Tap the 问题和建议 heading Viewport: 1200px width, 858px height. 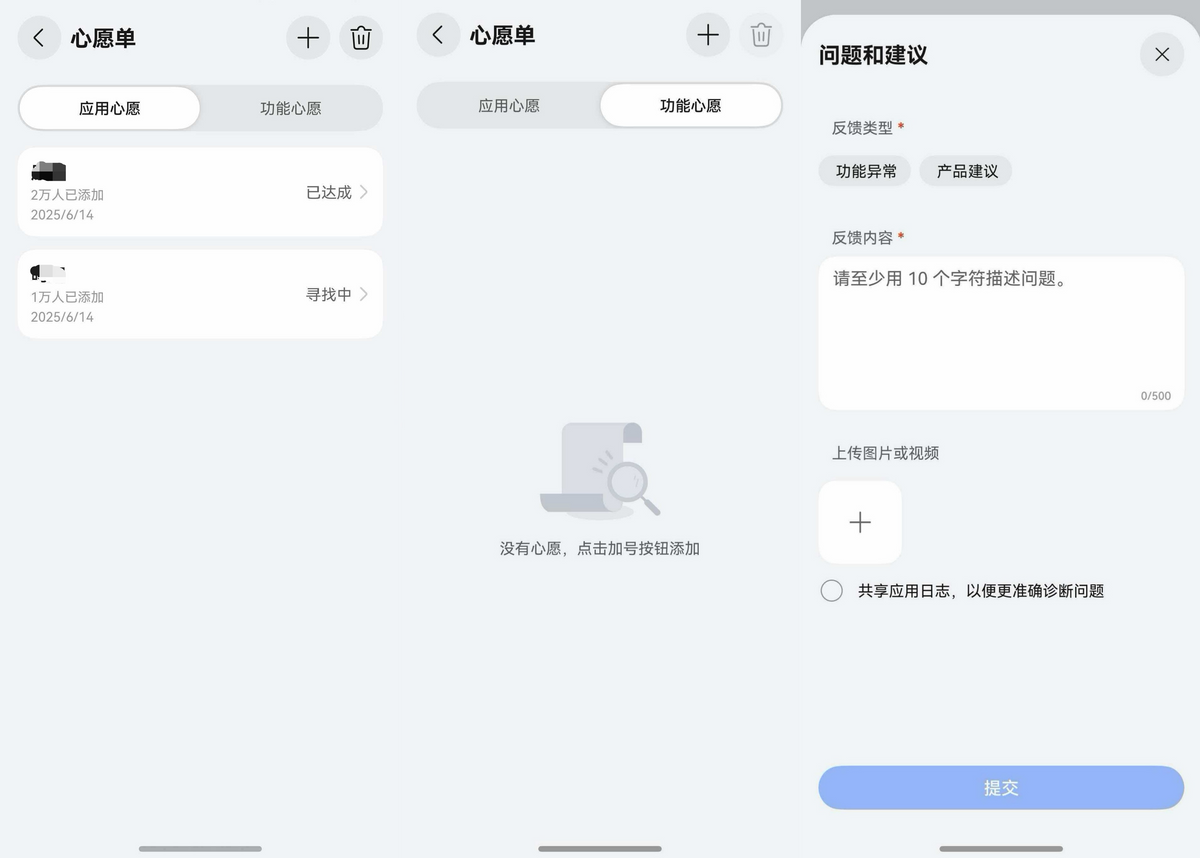point(873,55)
